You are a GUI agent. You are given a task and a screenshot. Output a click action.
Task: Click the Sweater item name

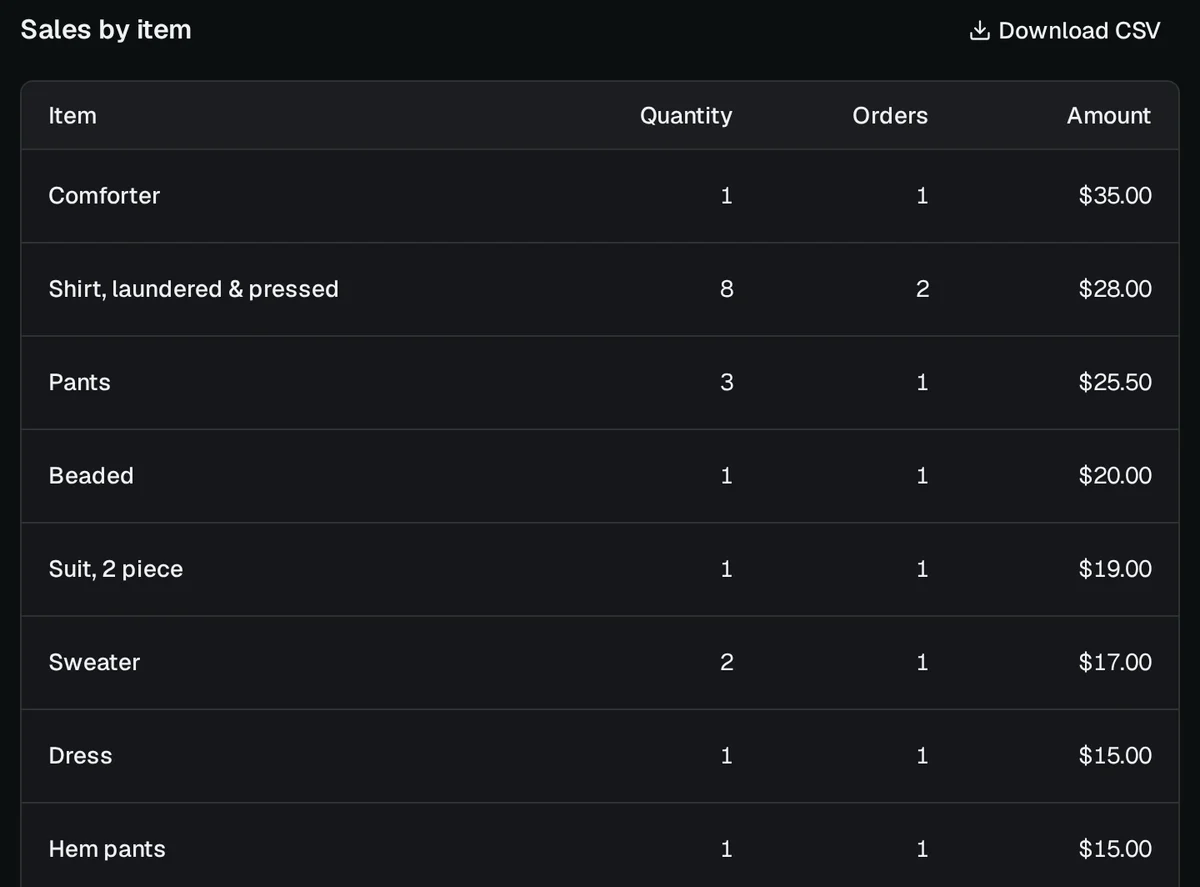pyautogui.click(x=94, y=663)
